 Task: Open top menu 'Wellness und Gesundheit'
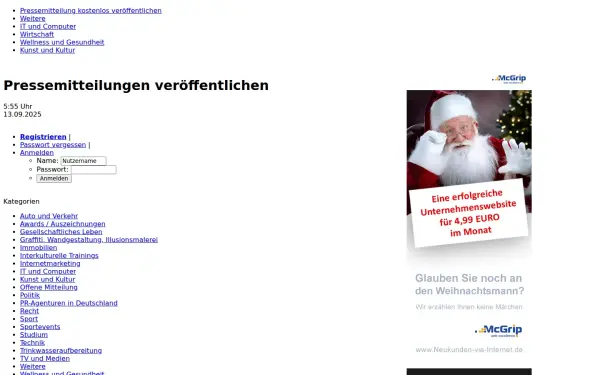coord(62,42)
